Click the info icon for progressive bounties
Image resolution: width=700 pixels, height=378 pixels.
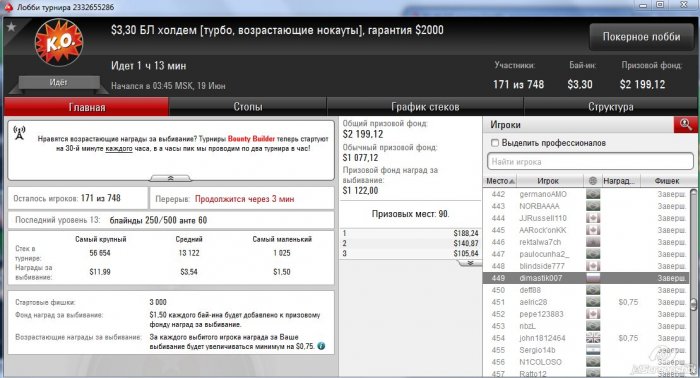(321, 346)
